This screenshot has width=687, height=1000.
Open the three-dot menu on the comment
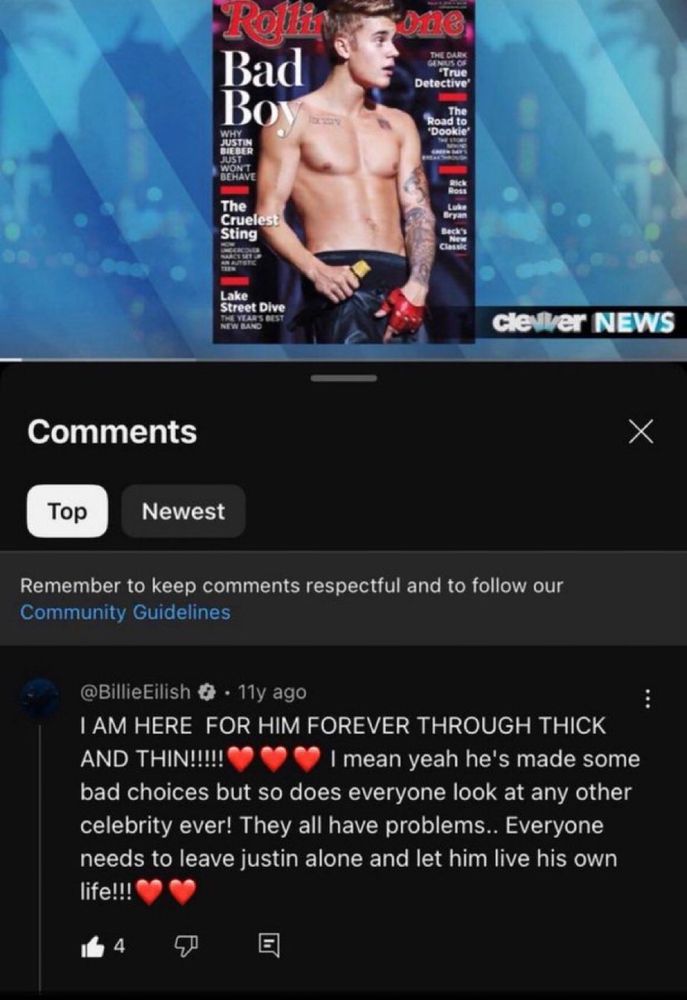(647, 699)
